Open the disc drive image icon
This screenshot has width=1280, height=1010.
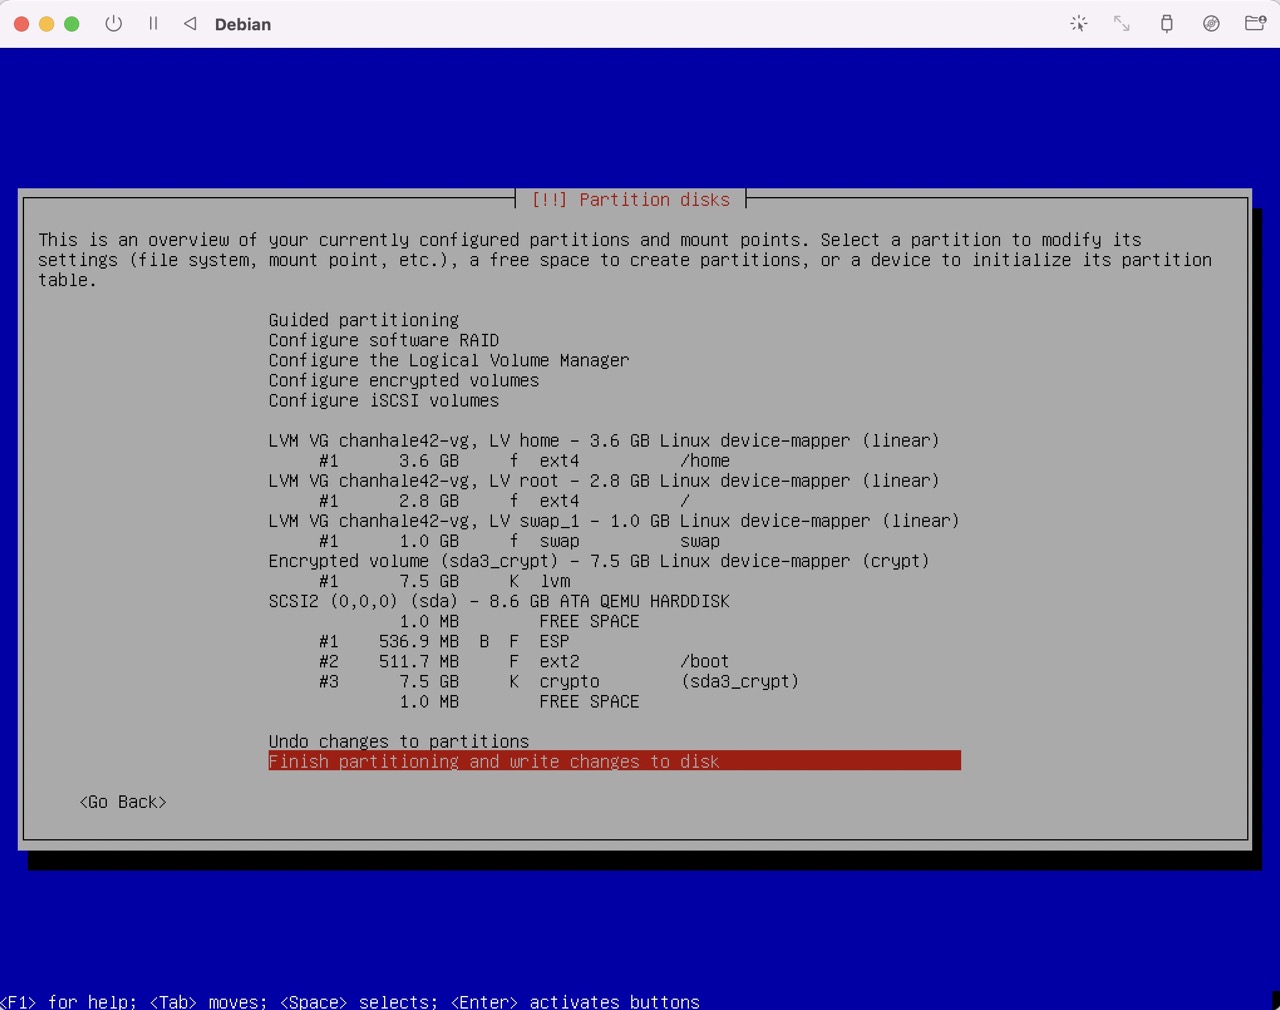click(x=1211, y=23)
